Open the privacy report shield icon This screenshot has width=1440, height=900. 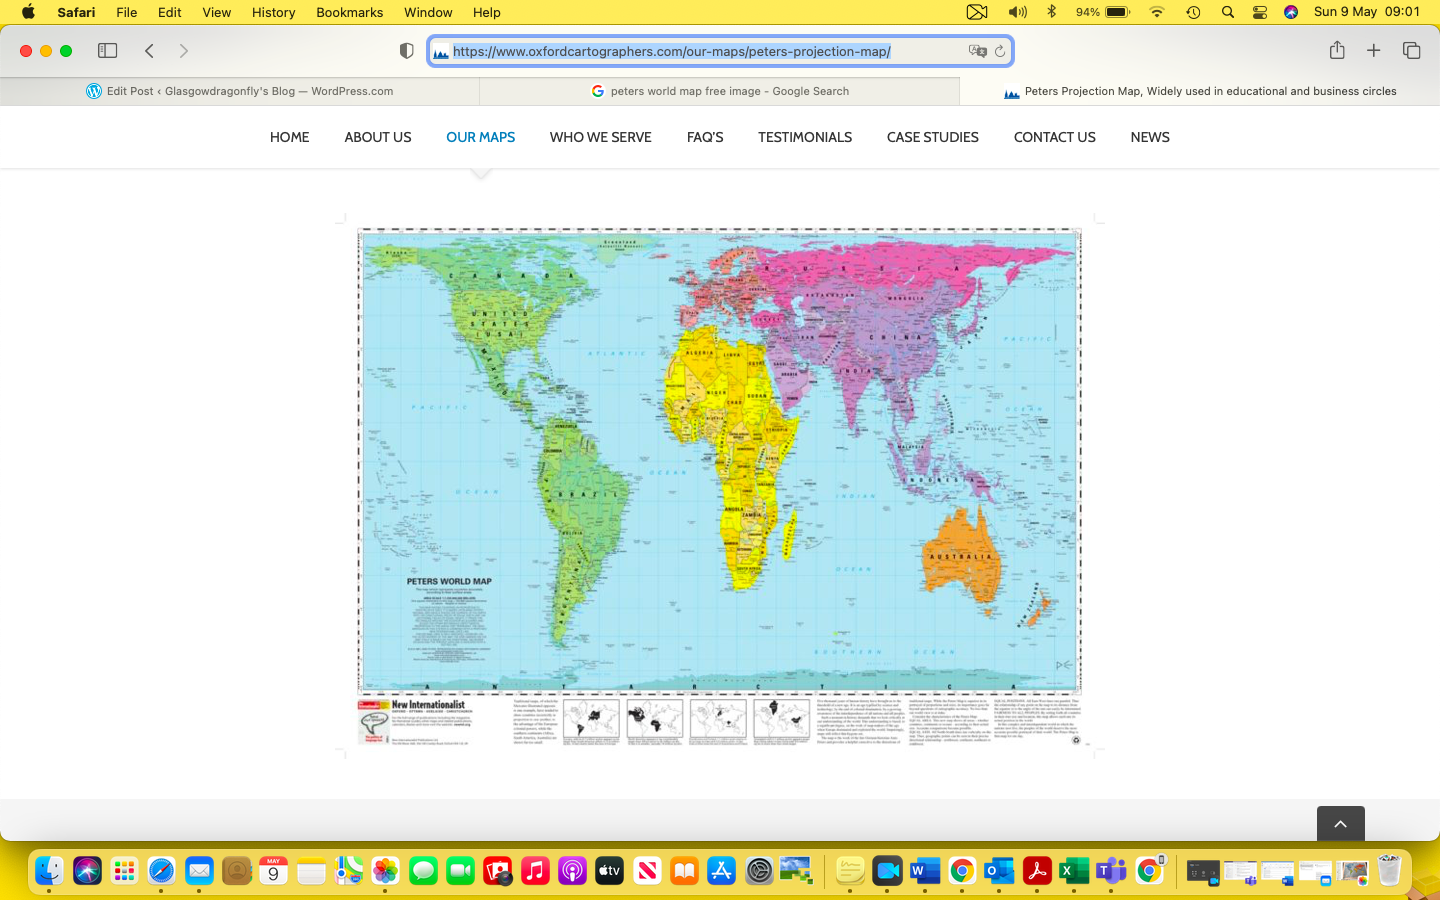click(406, 51)
